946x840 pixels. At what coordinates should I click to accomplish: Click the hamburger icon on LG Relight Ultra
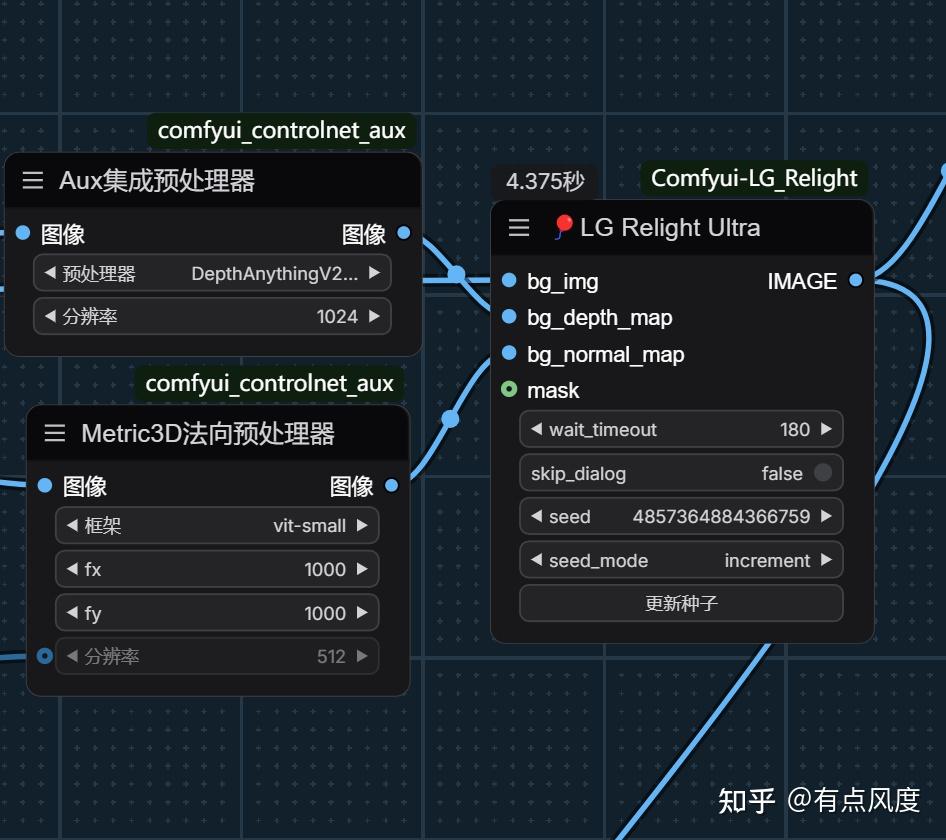coord(519,227)
